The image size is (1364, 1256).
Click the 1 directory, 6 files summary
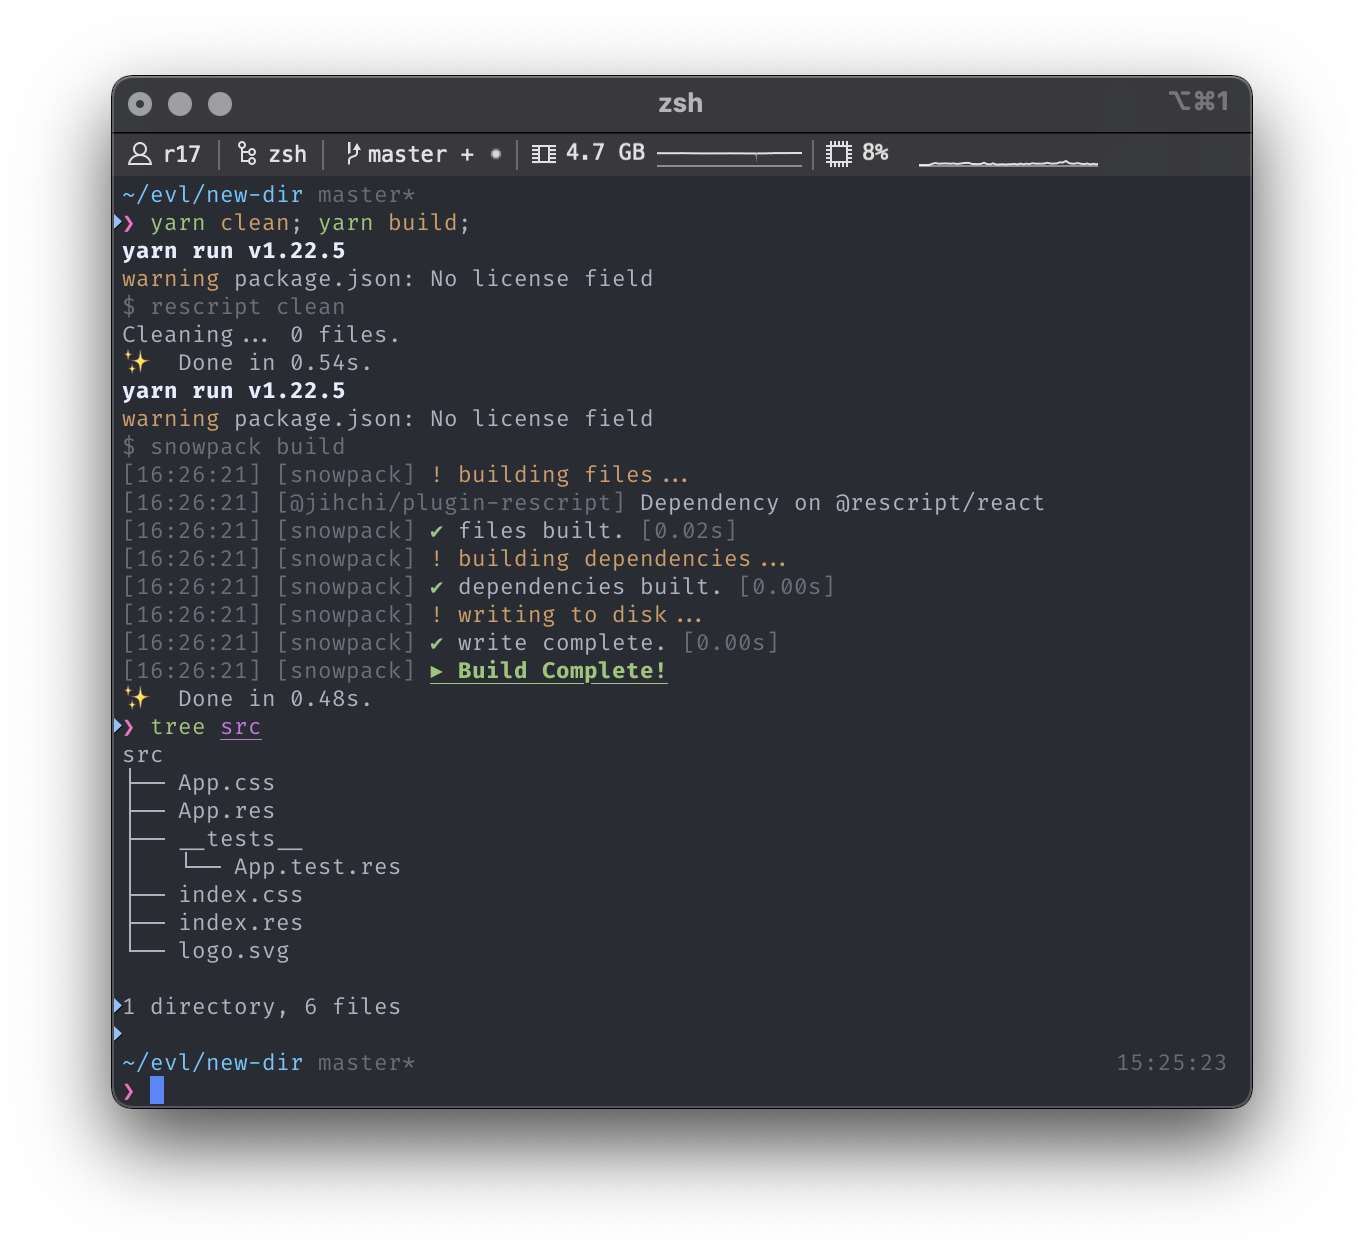click(x=261, y=1006)
